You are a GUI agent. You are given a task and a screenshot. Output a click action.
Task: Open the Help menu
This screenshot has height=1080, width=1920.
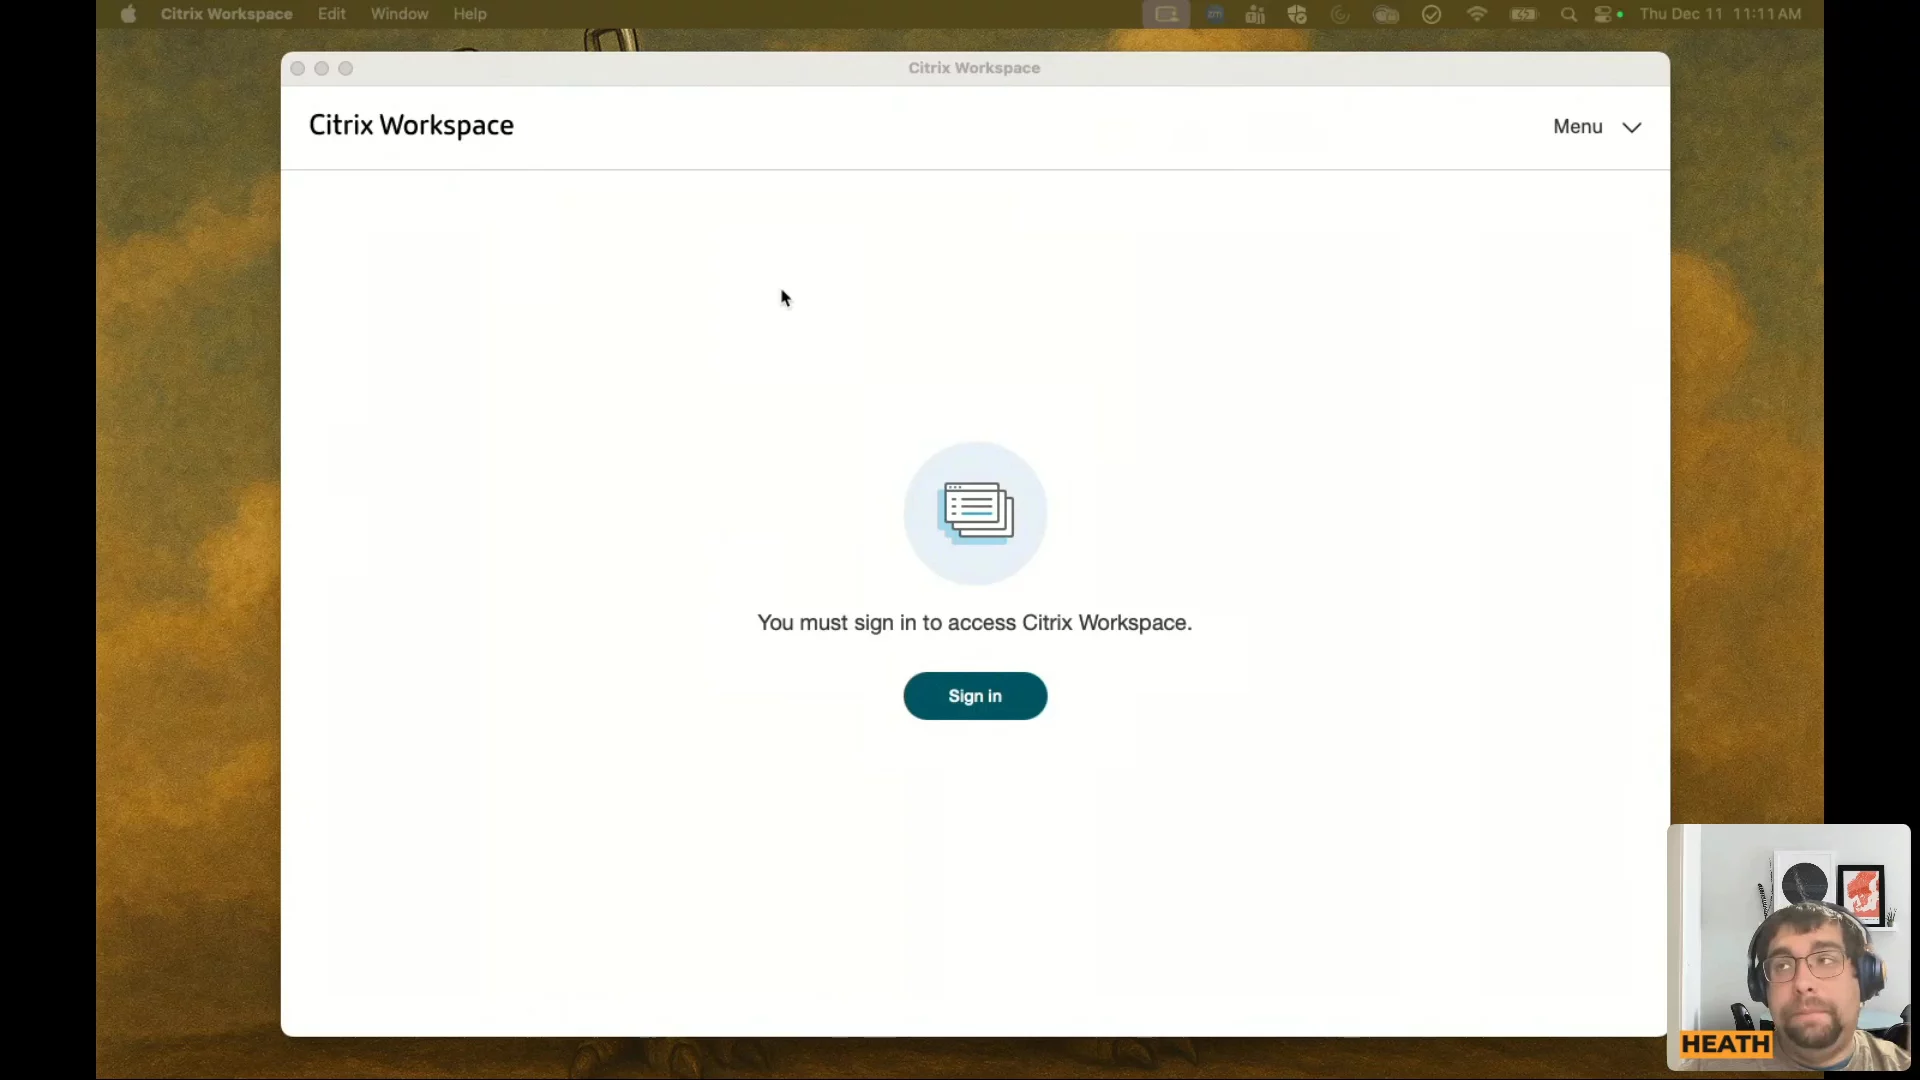[469, 14]
